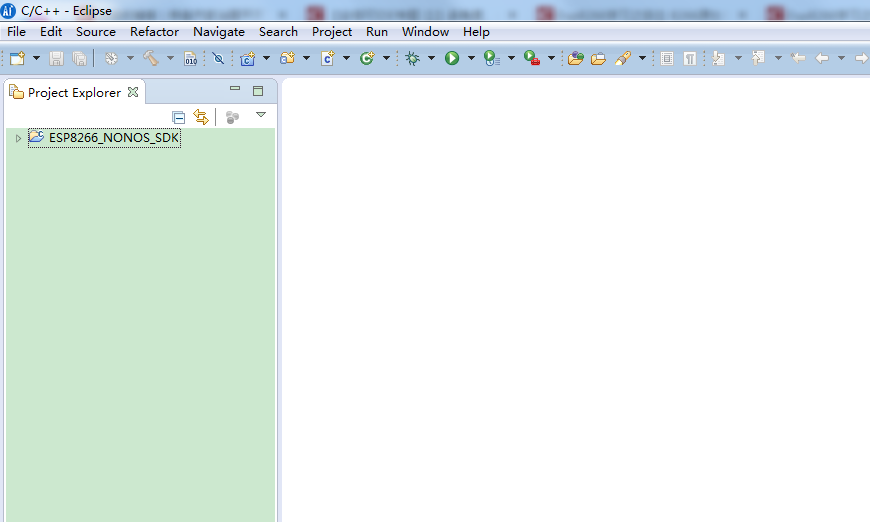This screenshot has width=870, height=522.
Task: Click the Save icon
Action: tap(56, 58)
